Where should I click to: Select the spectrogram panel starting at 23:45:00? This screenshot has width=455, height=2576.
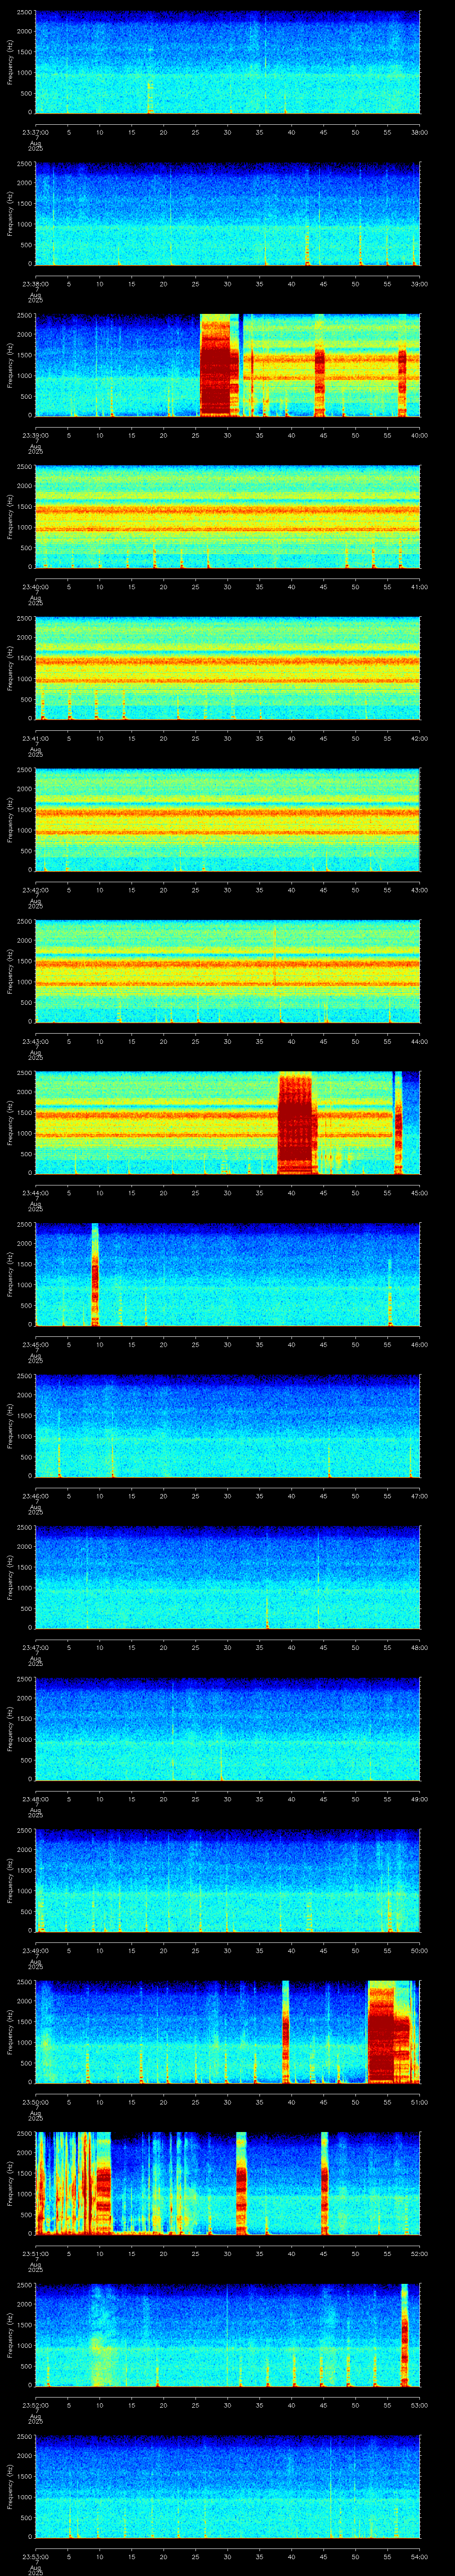coord(227,1274)
